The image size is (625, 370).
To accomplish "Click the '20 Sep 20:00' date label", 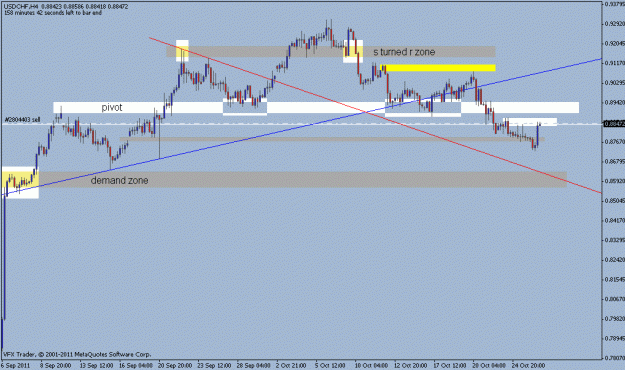I will pos(175,365).
